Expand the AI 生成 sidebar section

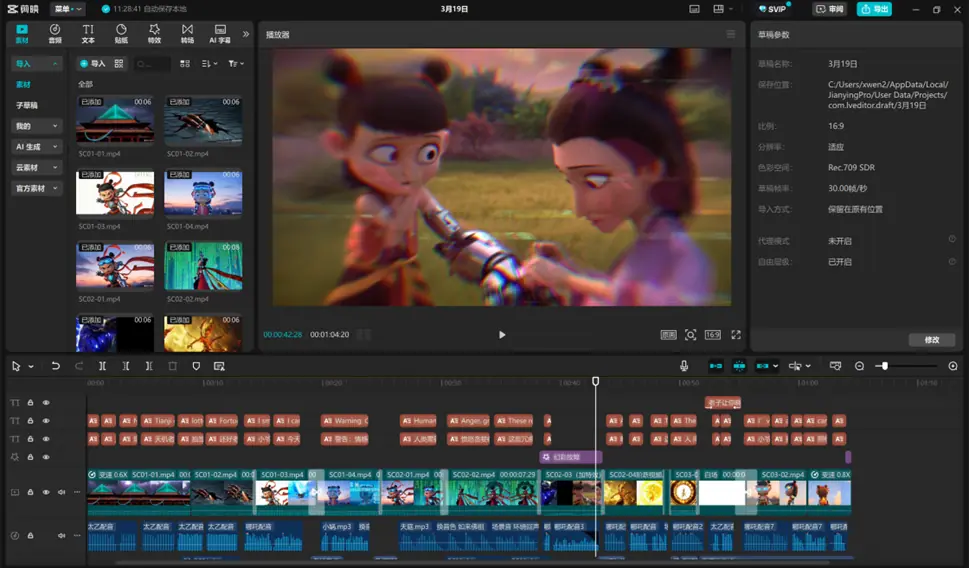pos(36,146)
